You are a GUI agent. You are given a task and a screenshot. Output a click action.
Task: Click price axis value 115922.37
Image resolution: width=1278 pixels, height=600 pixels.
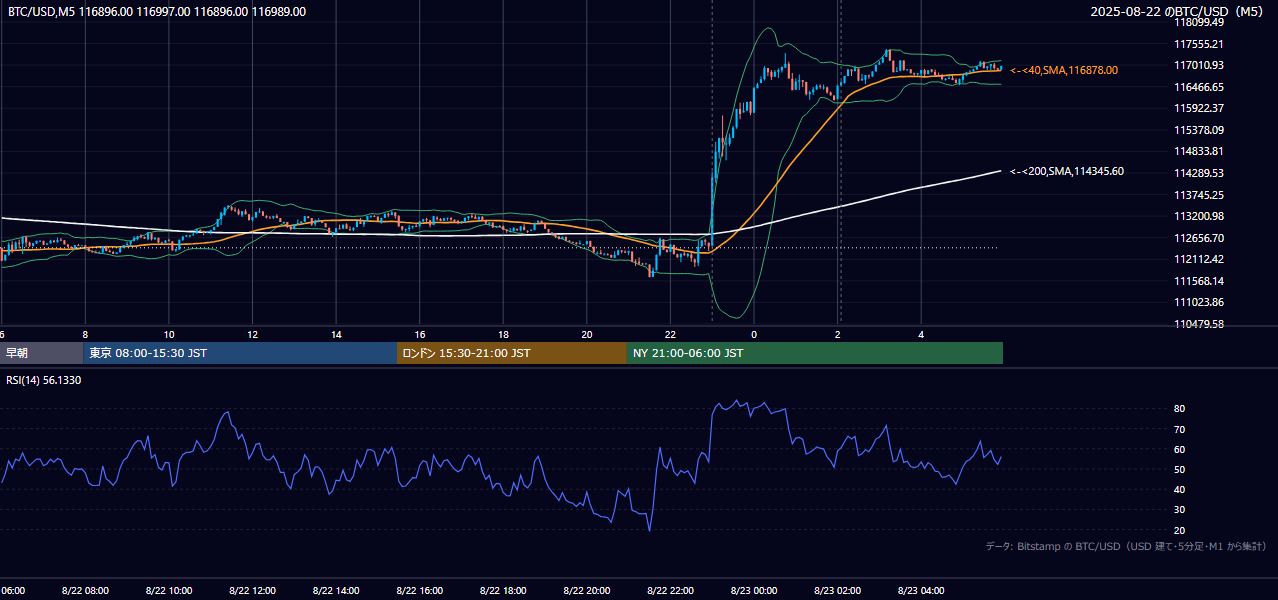coord(1199,108)
